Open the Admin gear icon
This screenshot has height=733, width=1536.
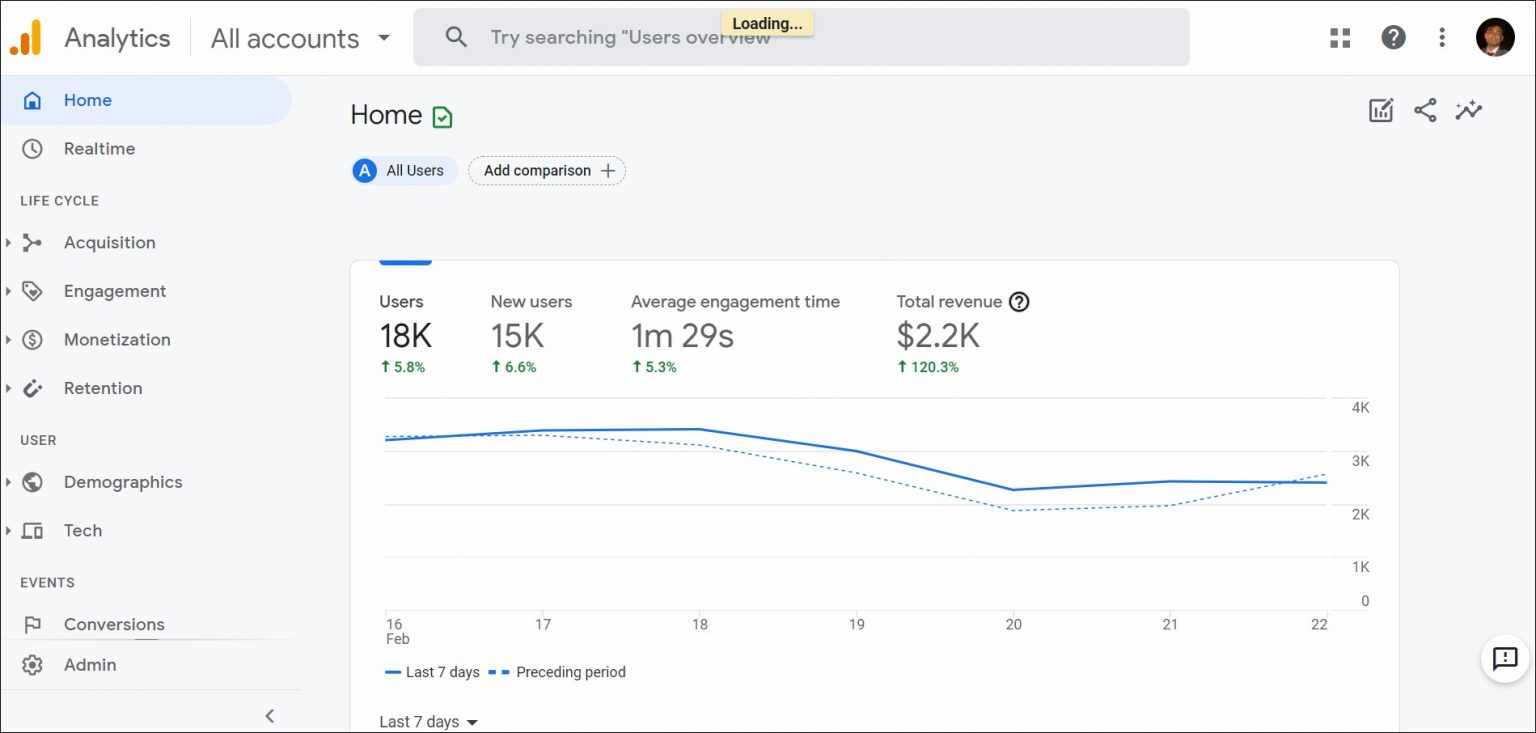[x=31, y=664]
